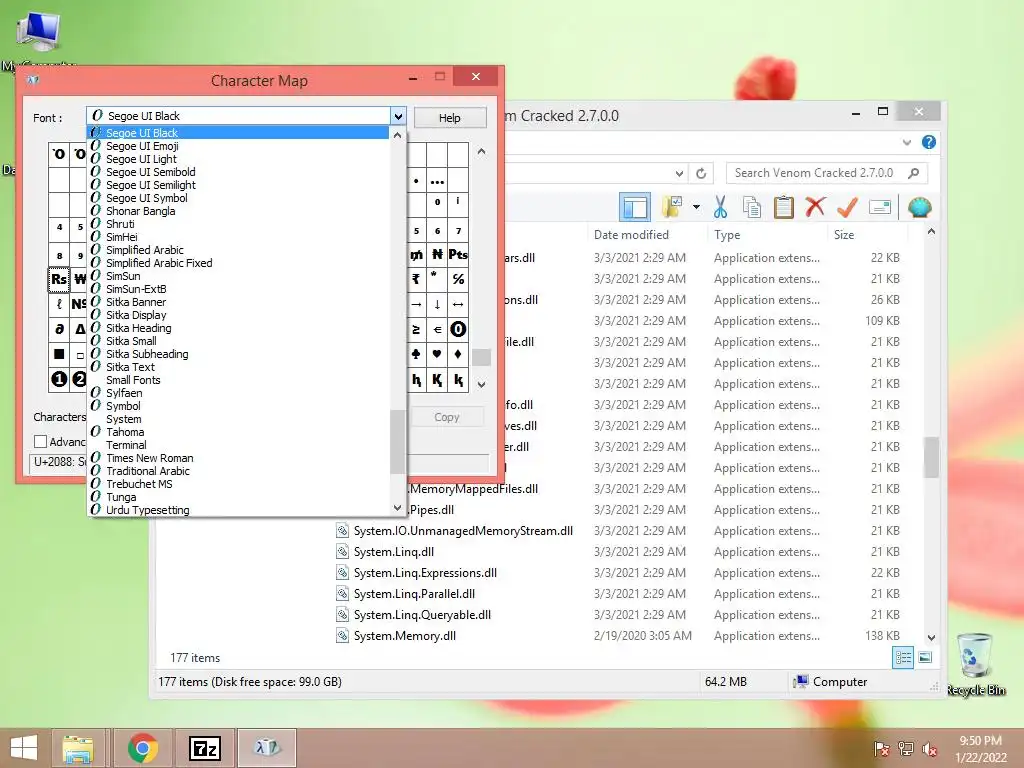The height and width of the screenshot is (768, 1024).
Task: Pick Sylfaen font from list
Action: tap(124, 393)
